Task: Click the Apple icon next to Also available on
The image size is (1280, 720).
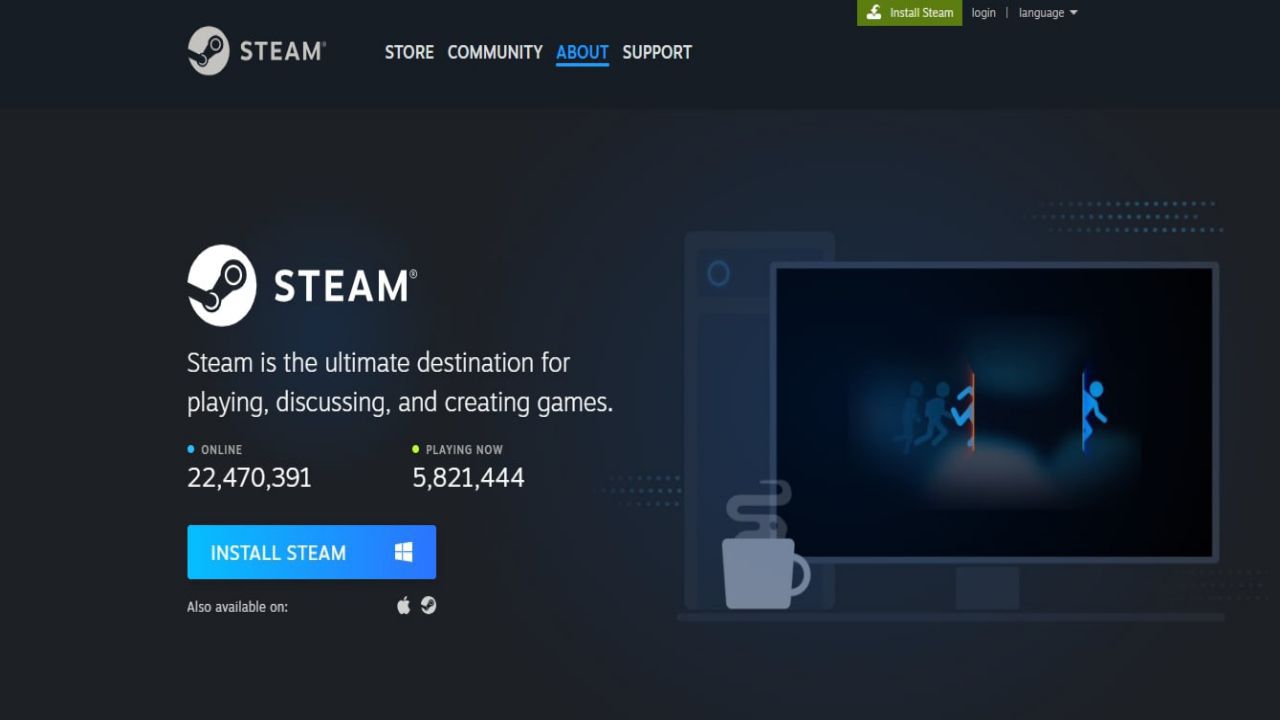Action: tap(403, 605)
